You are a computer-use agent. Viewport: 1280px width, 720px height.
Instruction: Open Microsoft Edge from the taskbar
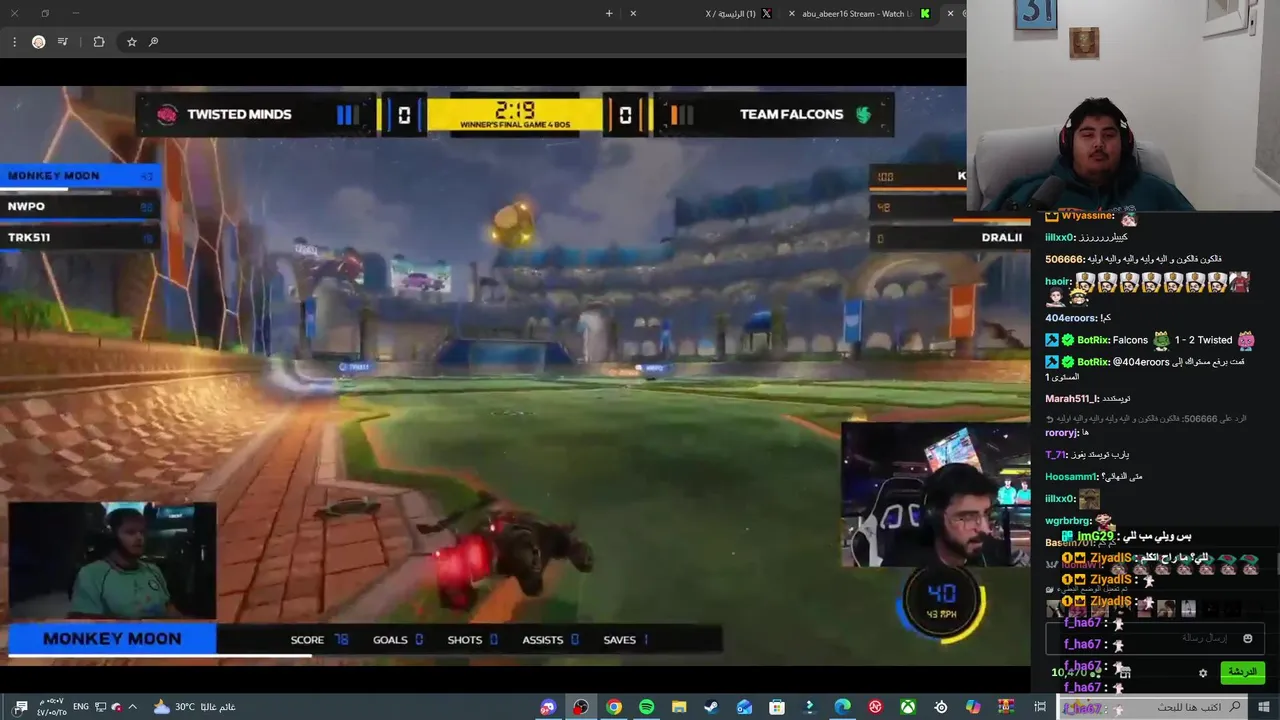click(842, 707)
